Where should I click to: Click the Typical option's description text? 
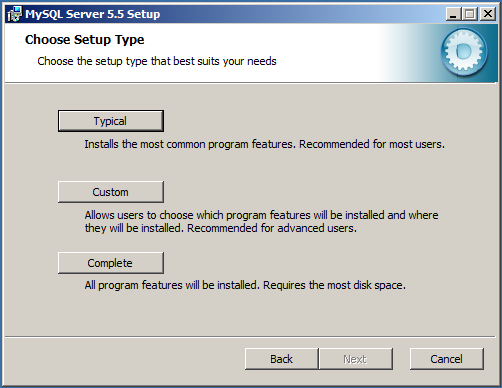coord(264,144)
